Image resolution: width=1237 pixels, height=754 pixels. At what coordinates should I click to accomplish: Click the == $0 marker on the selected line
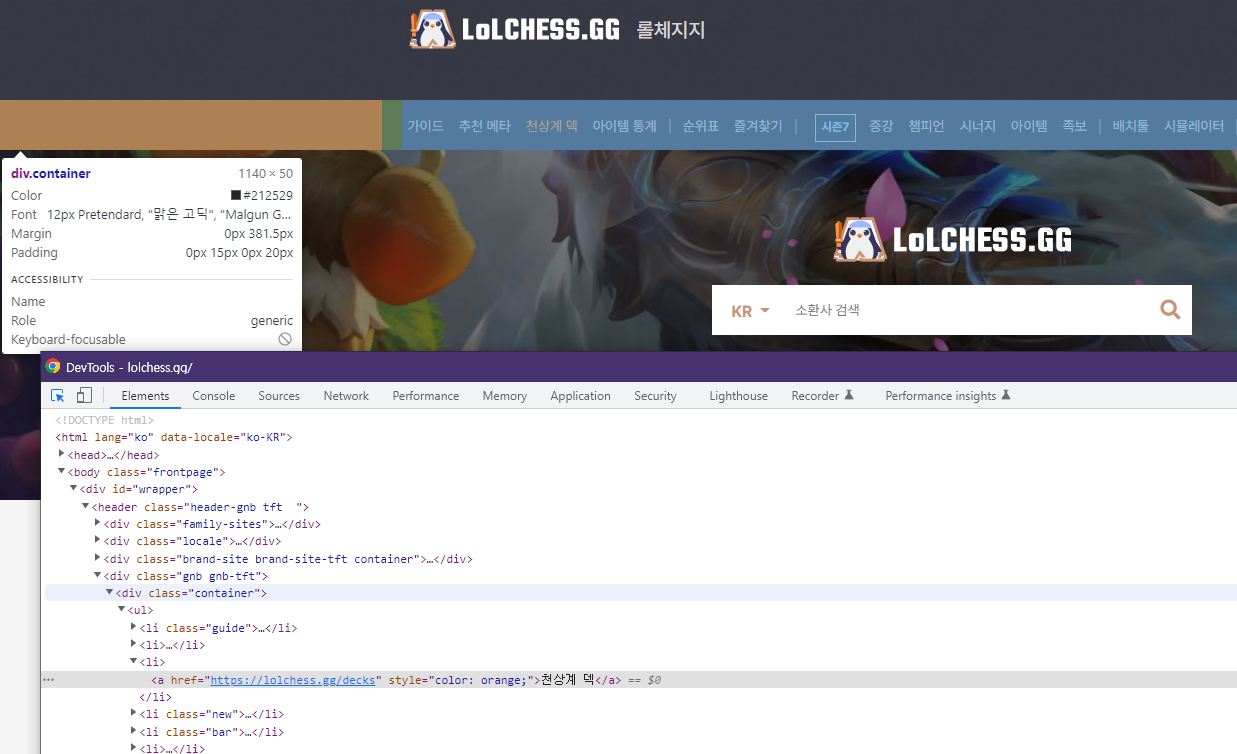point(644,680)
